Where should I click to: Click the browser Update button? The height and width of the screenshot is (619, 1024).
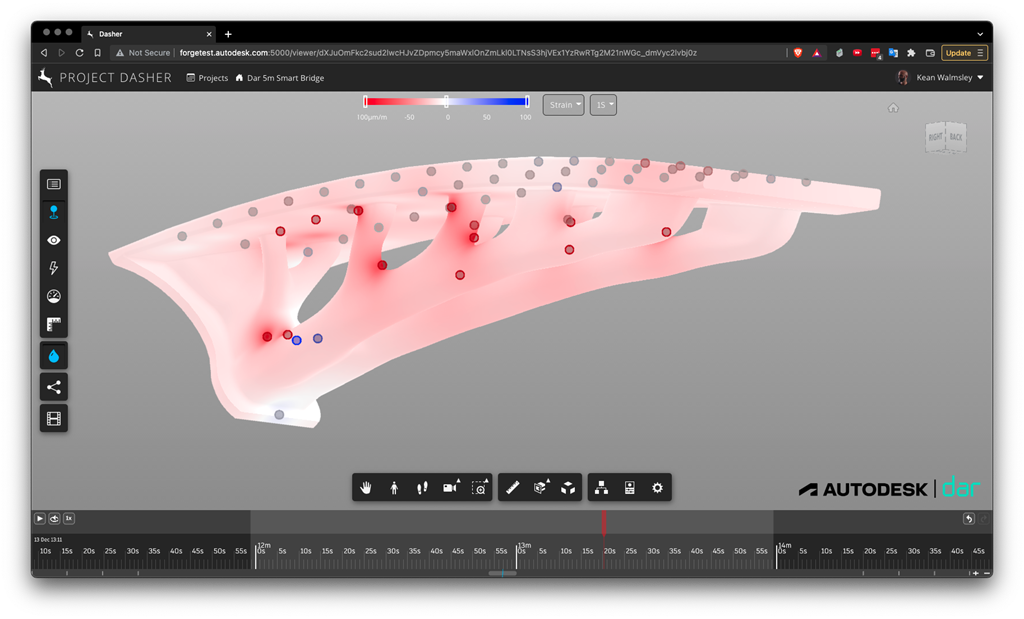[x=963, y=53]
